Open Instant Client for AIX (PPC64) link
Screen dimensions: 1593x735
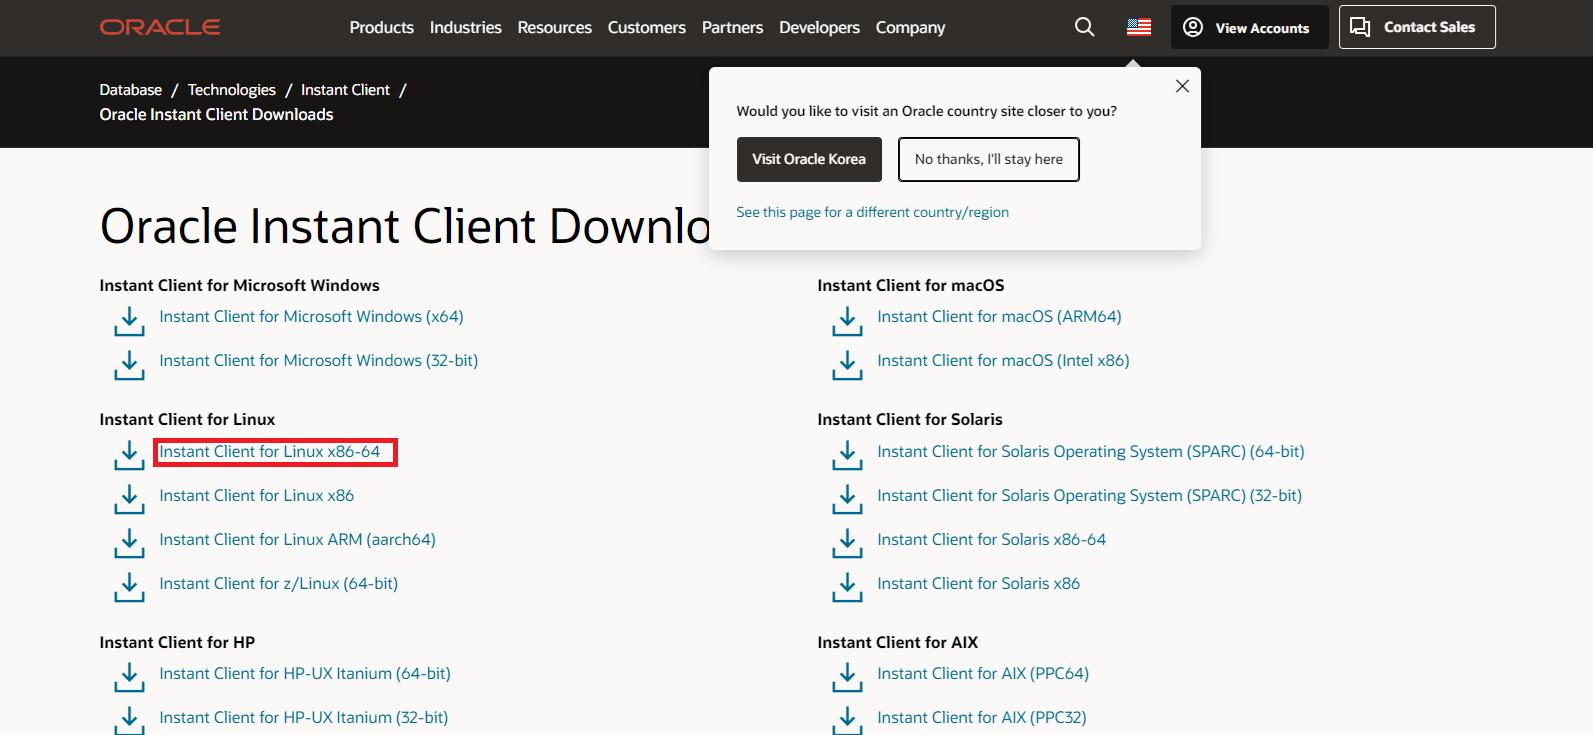coord(983,673)
